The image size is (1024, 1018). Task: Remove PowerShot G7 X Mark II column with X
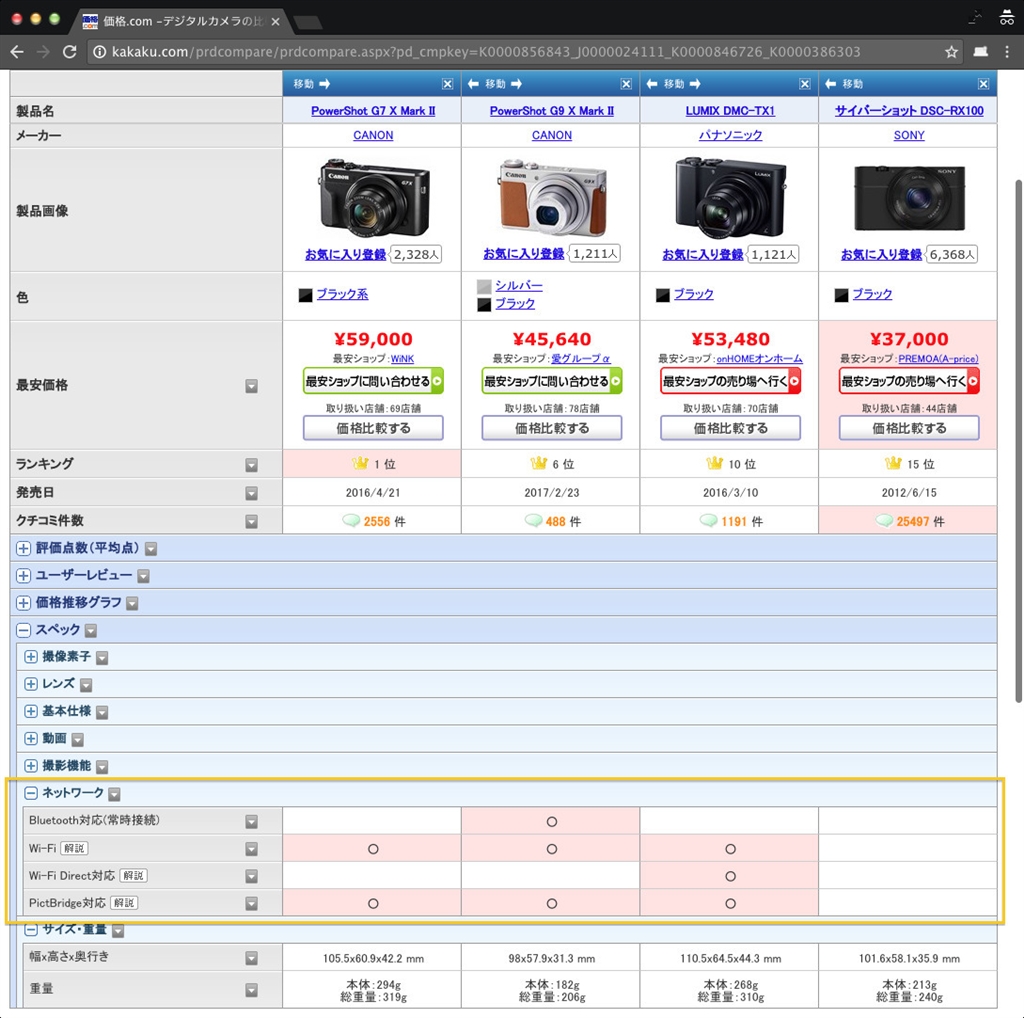click(447, 84)
